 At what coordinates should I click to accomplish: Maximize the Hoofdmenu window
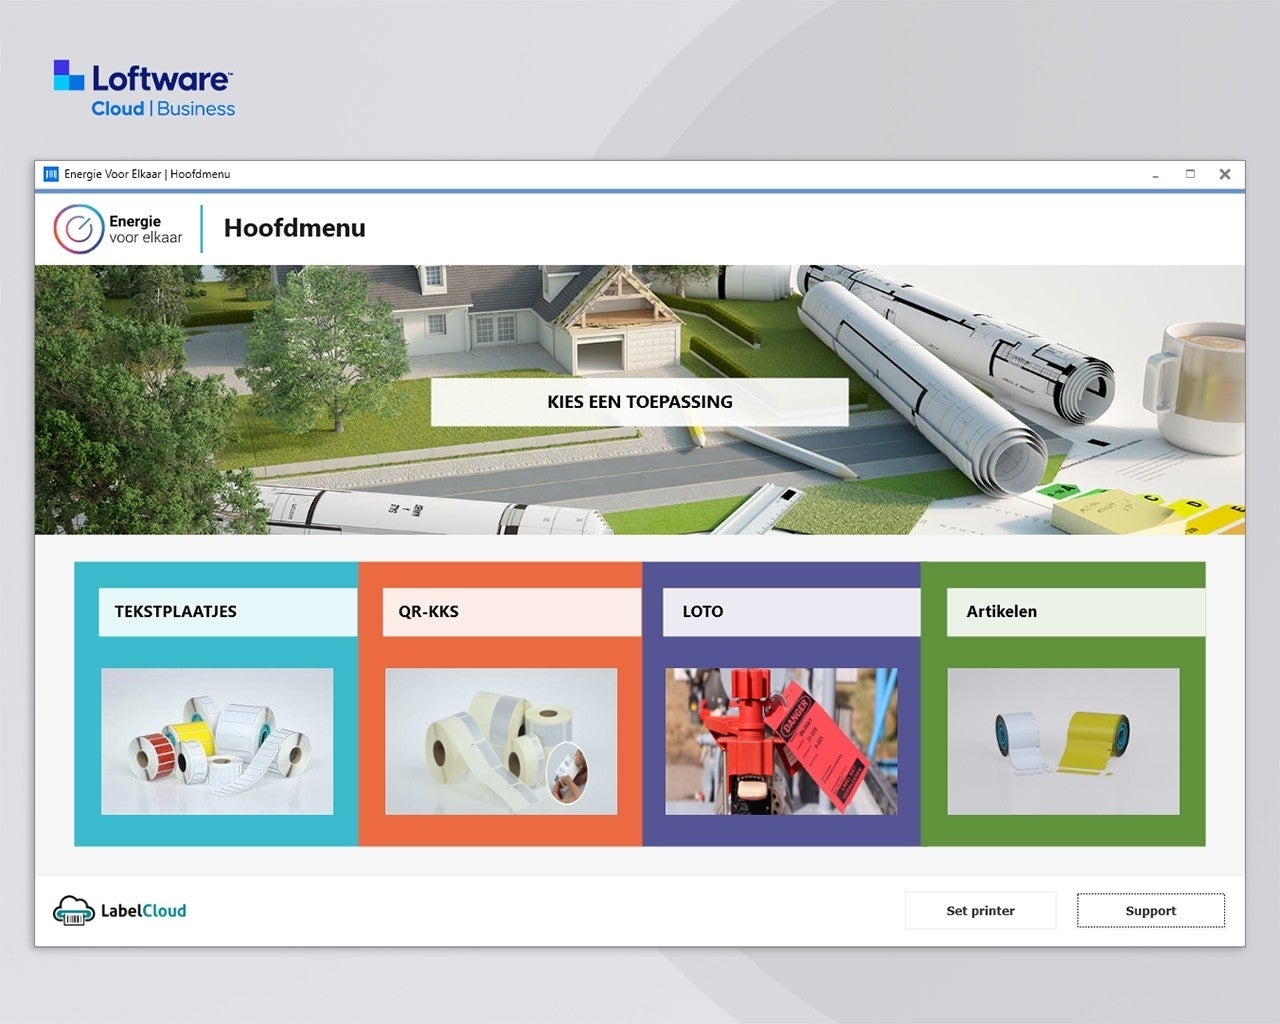tap(1190, 174)
